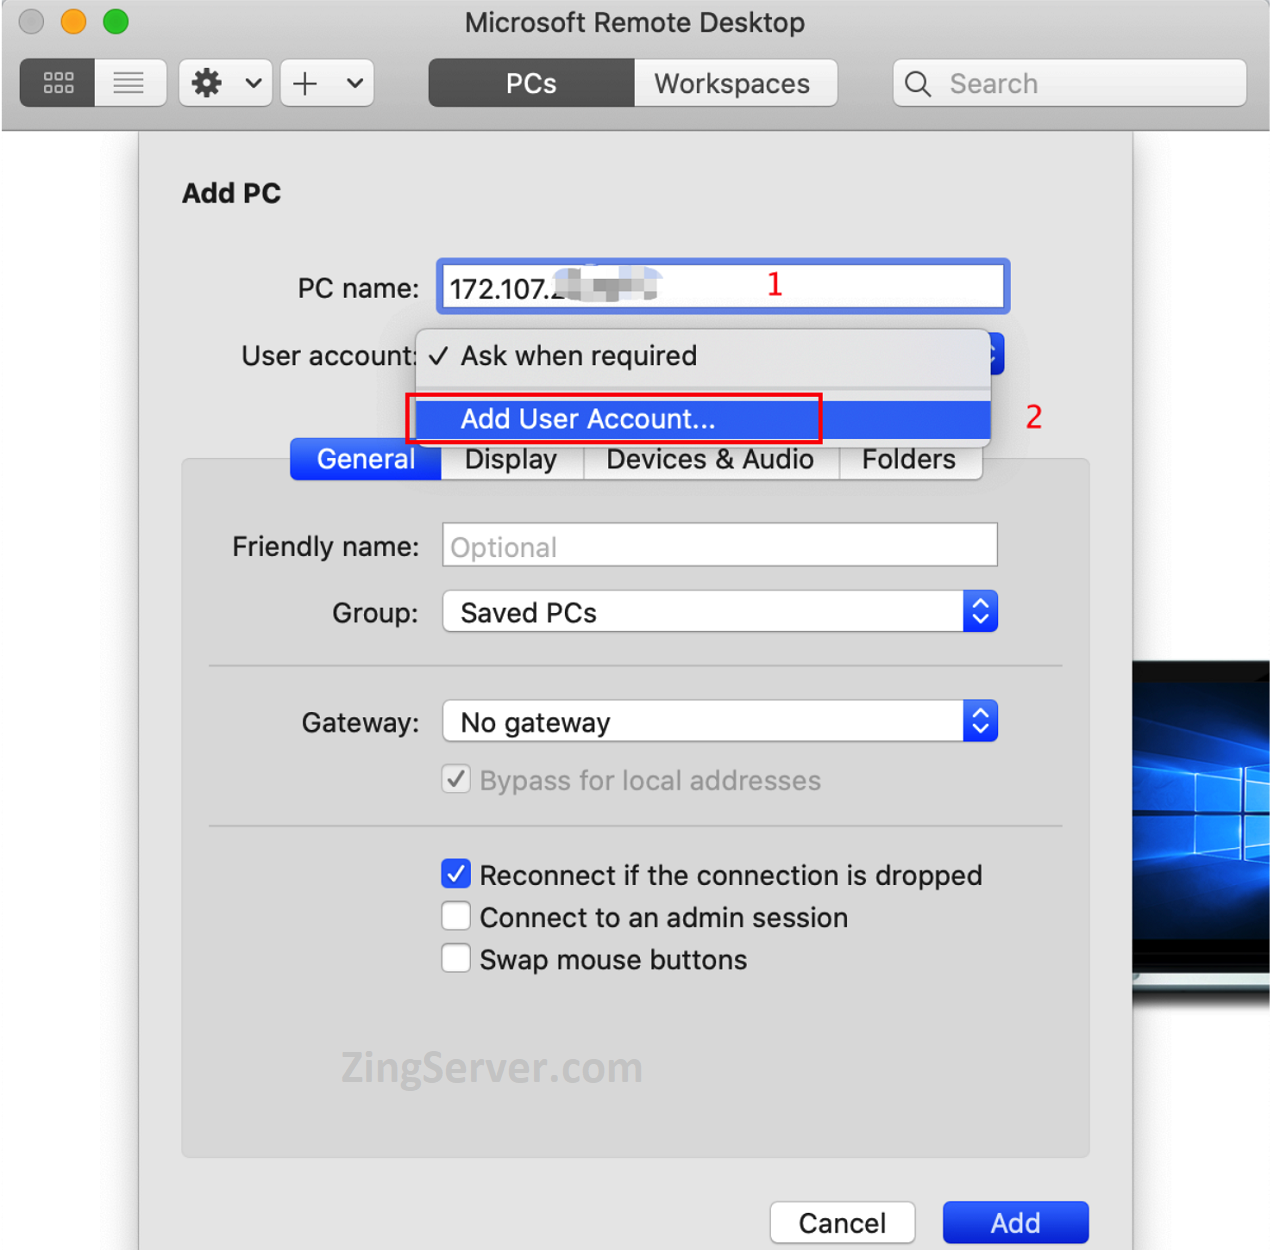1280x1250 pixels.
Task: Click the green zoom window button
Action: [x=116, y=21]
